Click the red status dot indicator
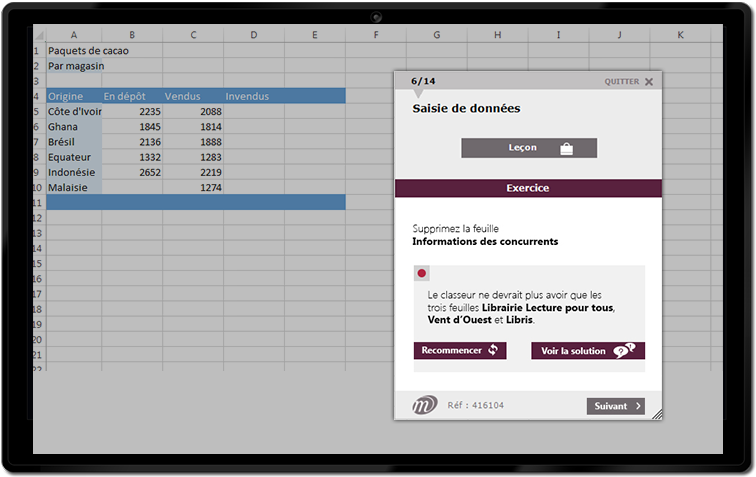756x477 pixels. (422, 273)
